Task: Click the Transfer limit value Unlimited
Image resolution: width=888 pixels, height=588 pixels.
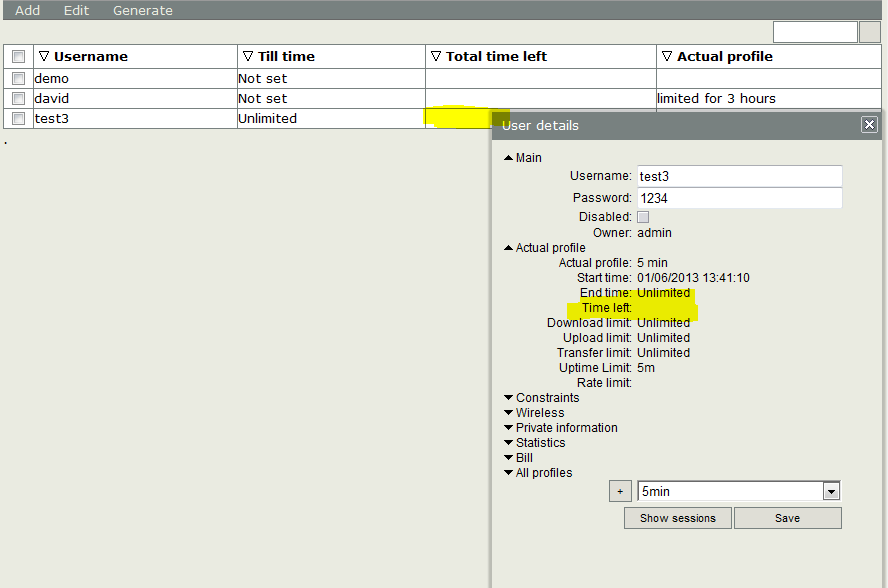Action: click(663, 353)
